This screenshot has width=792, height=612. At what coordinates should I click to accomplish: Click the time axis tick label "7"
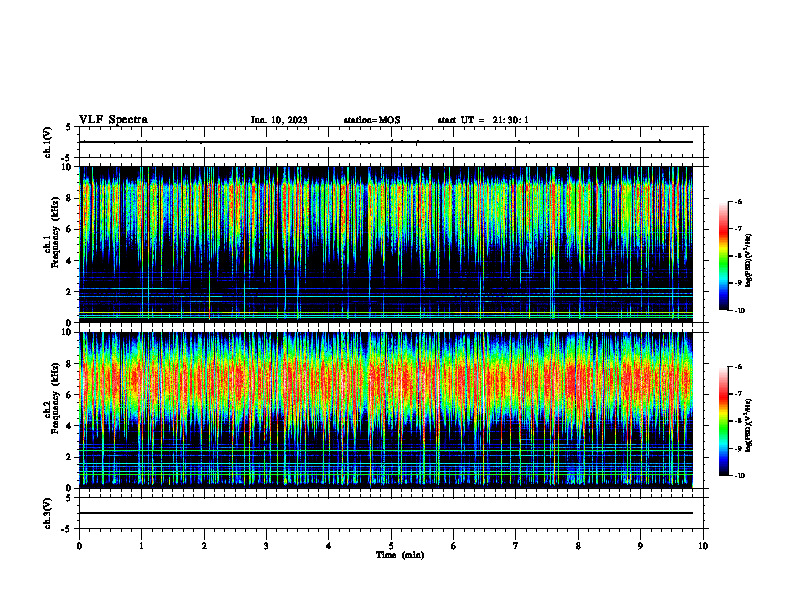point(516,546)
